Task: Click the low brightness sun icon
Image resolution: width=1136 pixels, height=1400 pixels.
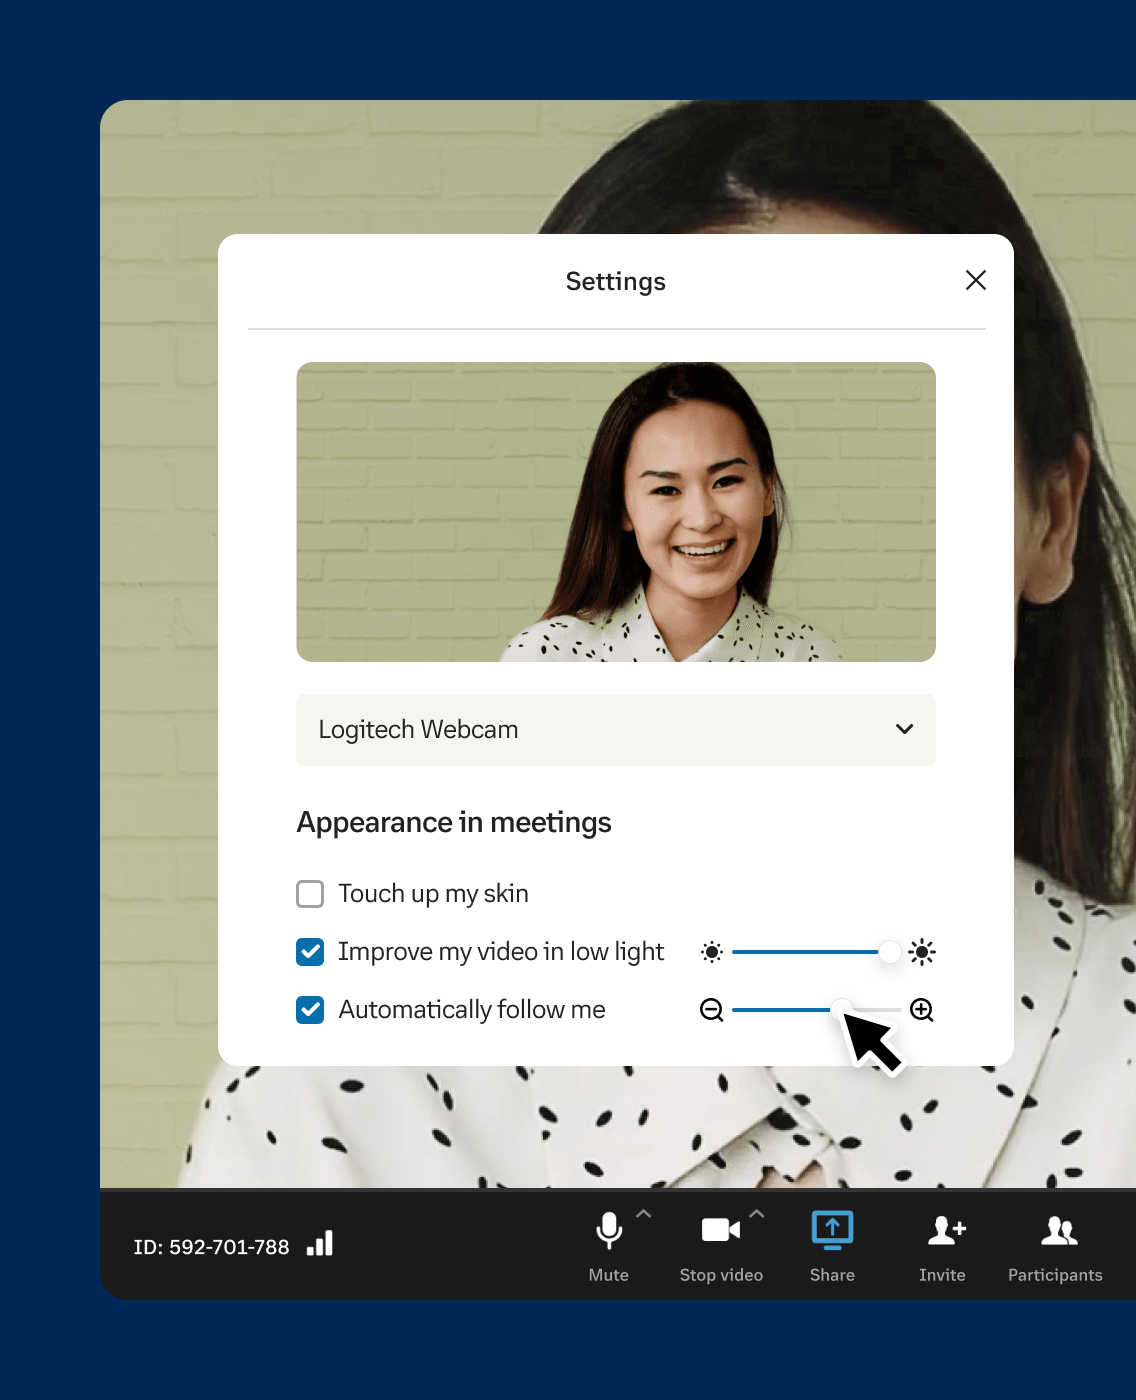Action: point(711,952)
